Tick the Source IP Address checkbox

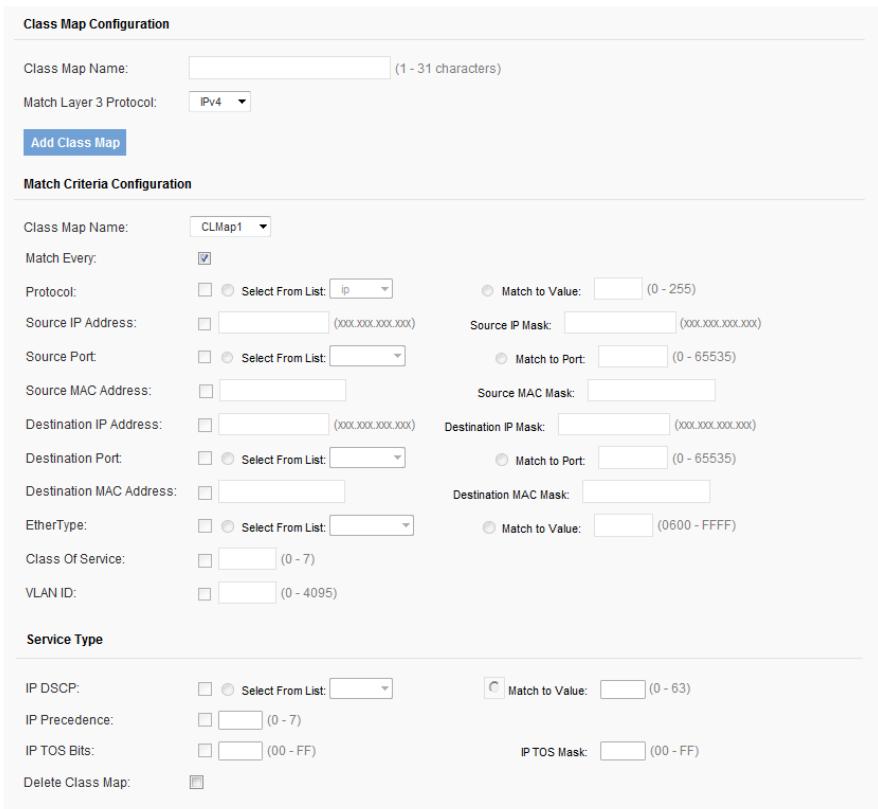pos(204,324)
